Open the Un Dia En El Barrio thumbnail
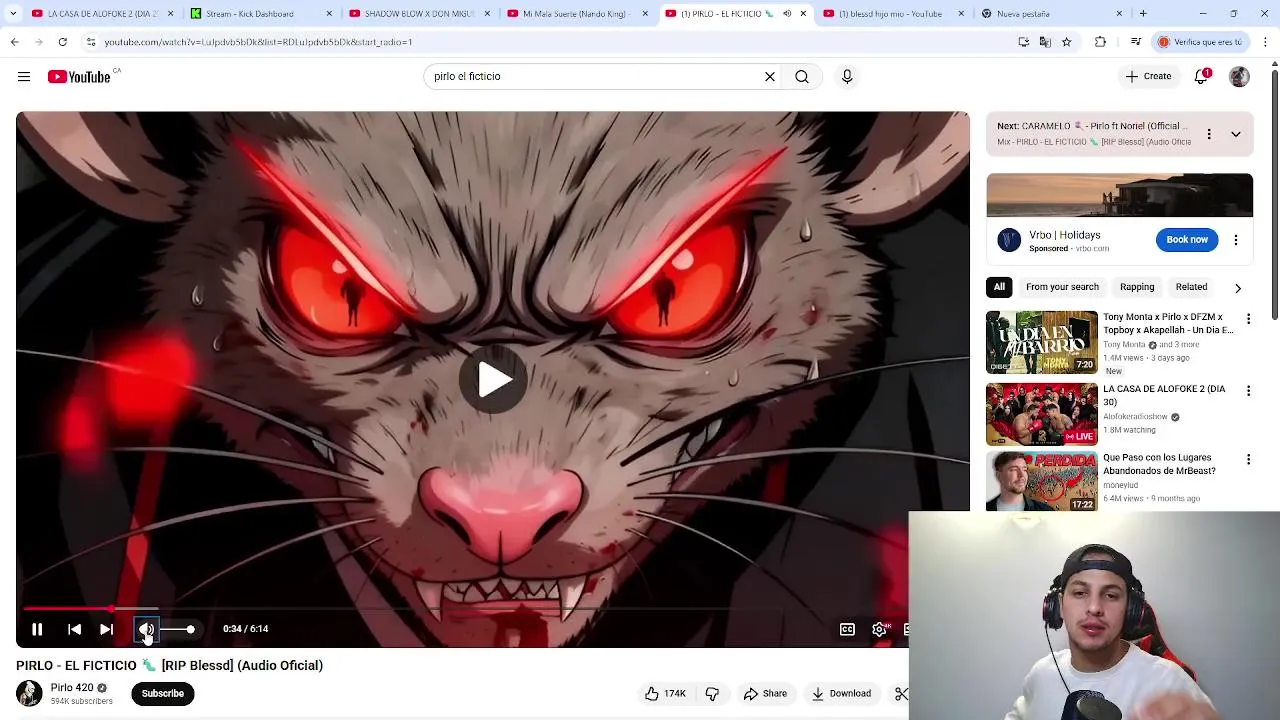The image size is (1280, 720). [1042, 342]
